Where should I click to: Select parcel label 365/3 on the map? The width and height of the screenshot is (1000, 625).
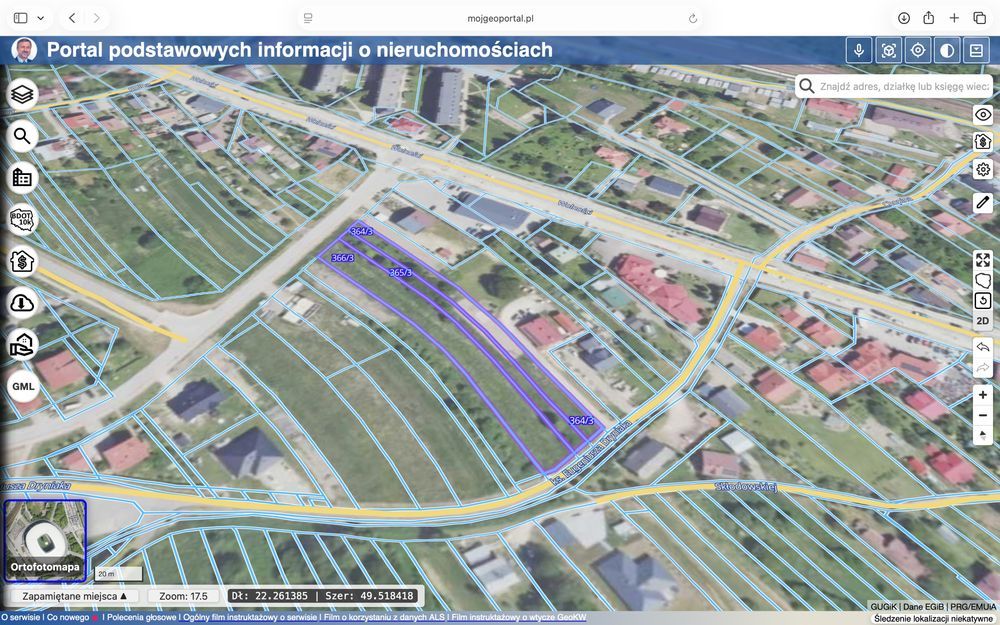(x=401, y=272)
